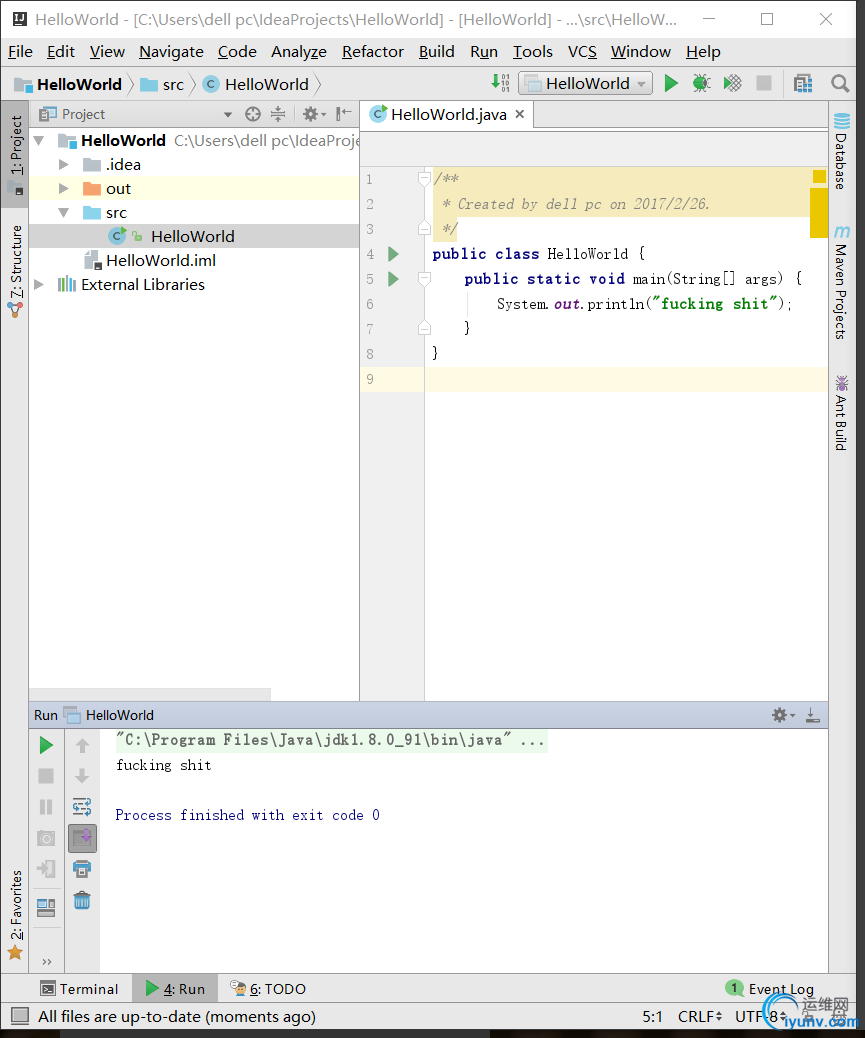Screen dimensions: 865x1038
Task: Open the Terminal tool window
Action: [x=79, y=988]
